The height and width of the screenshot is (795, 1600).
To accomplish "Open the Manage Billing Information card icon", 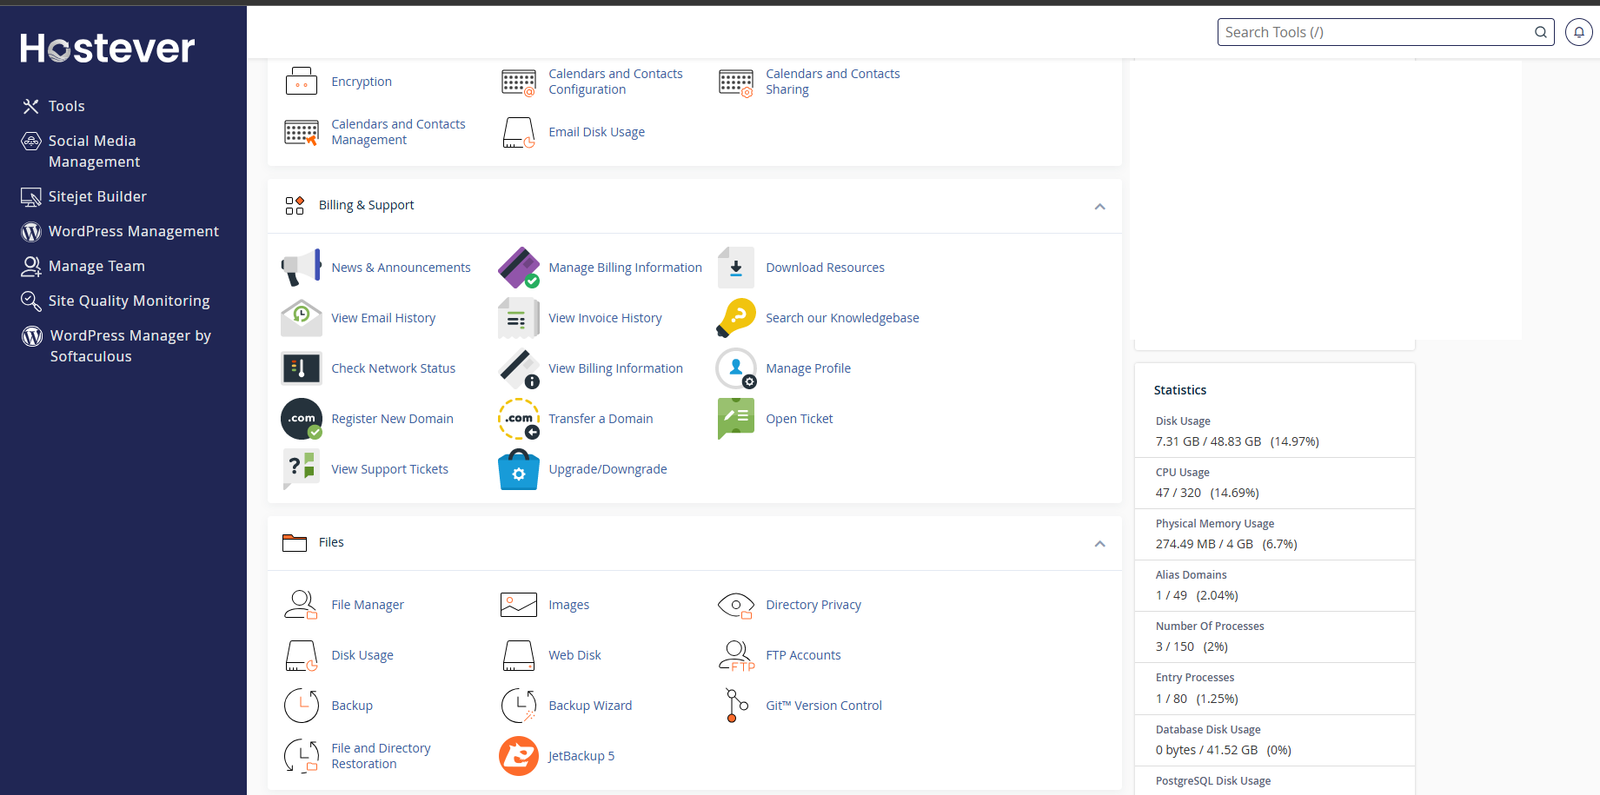I will click(518, 268).
